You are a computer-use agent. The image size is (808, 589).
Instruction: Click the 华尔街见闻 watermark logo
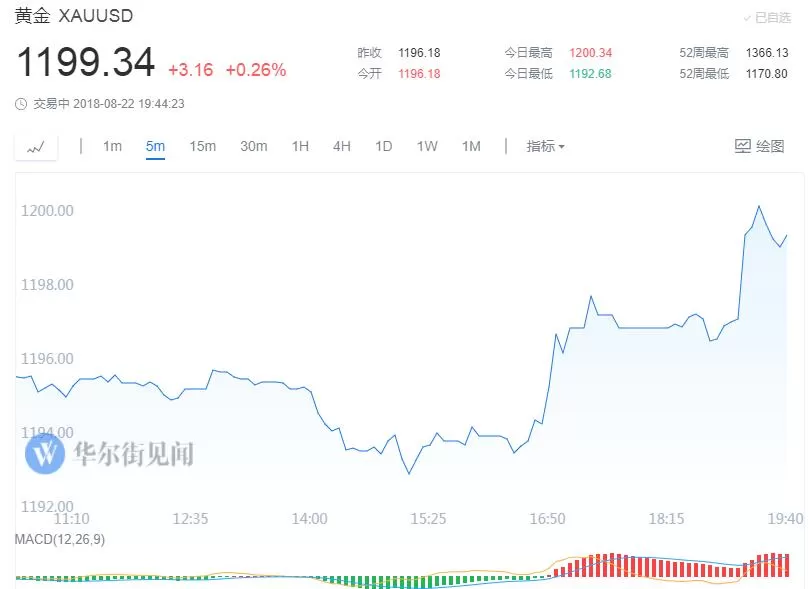45,453
